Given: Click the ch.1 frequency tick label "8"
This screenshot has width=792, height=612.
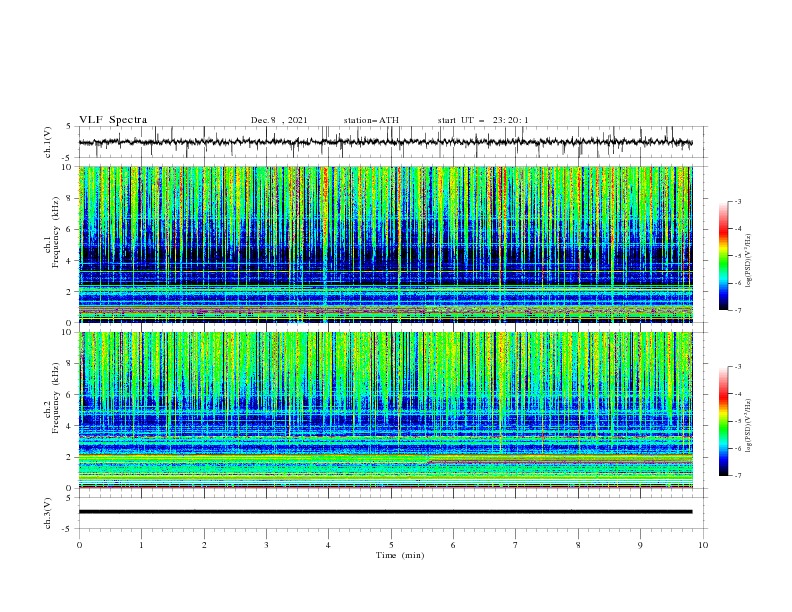Looking at the screenshot, I should tap(70, 198).
